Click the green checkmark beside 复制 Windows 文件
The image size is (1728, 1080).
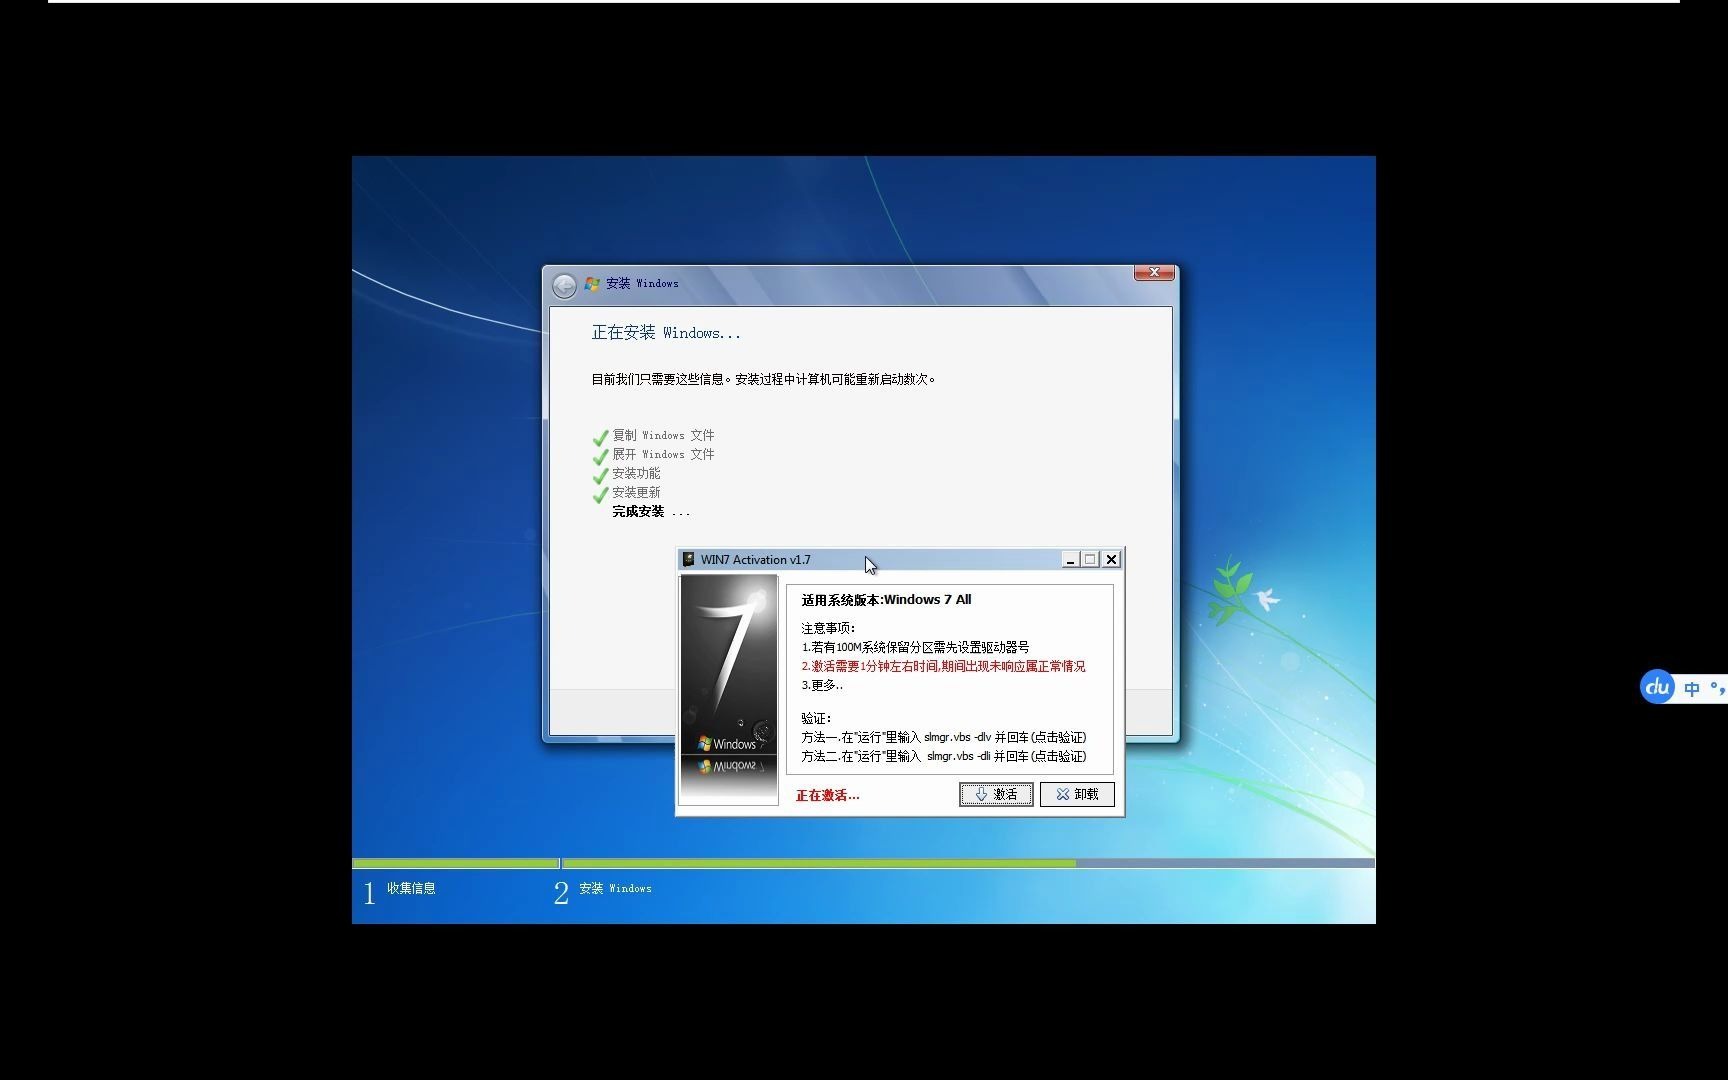600,437
